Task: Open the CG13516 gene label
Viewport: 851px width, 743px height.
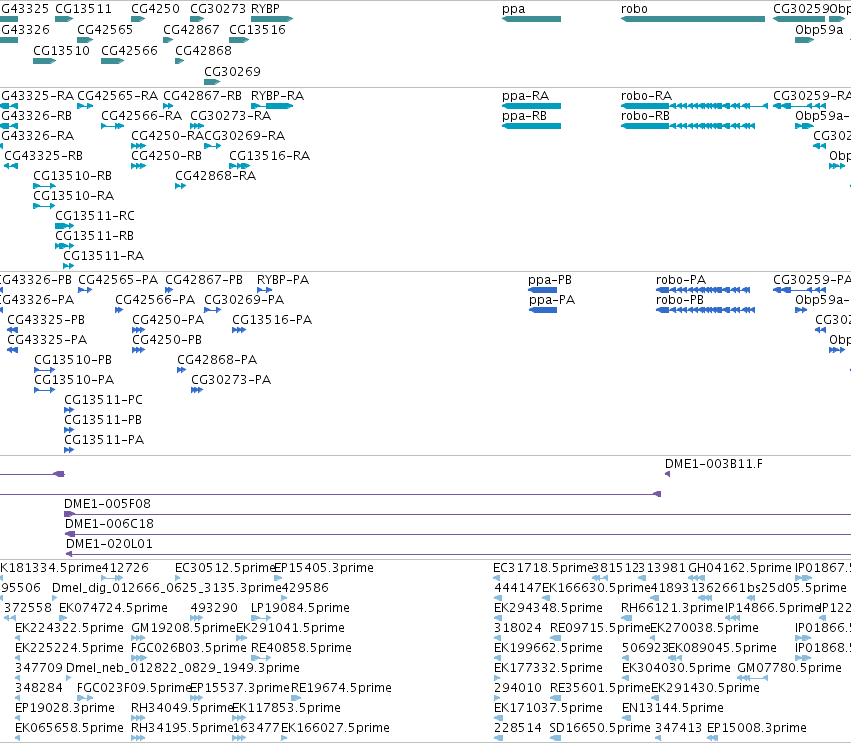Action: pyautogui.click(x=257, y=30)
